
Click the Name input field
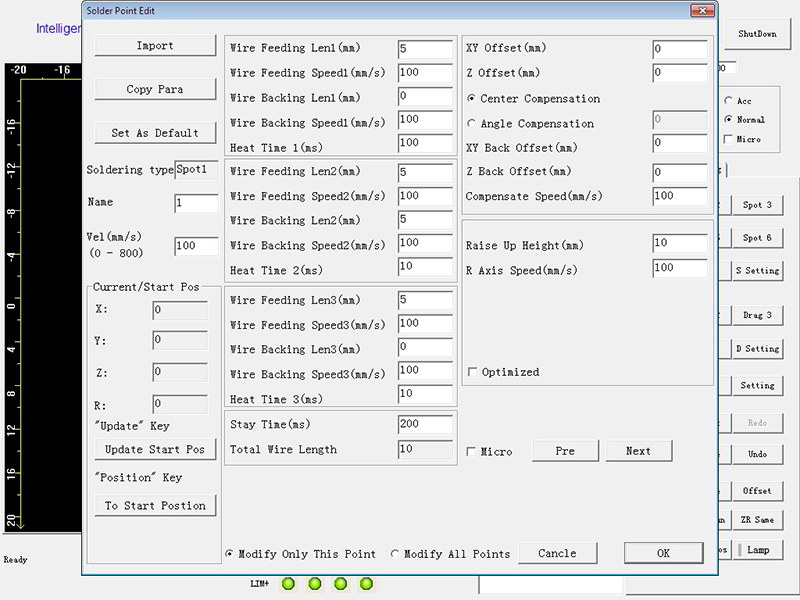click(196, 203)
